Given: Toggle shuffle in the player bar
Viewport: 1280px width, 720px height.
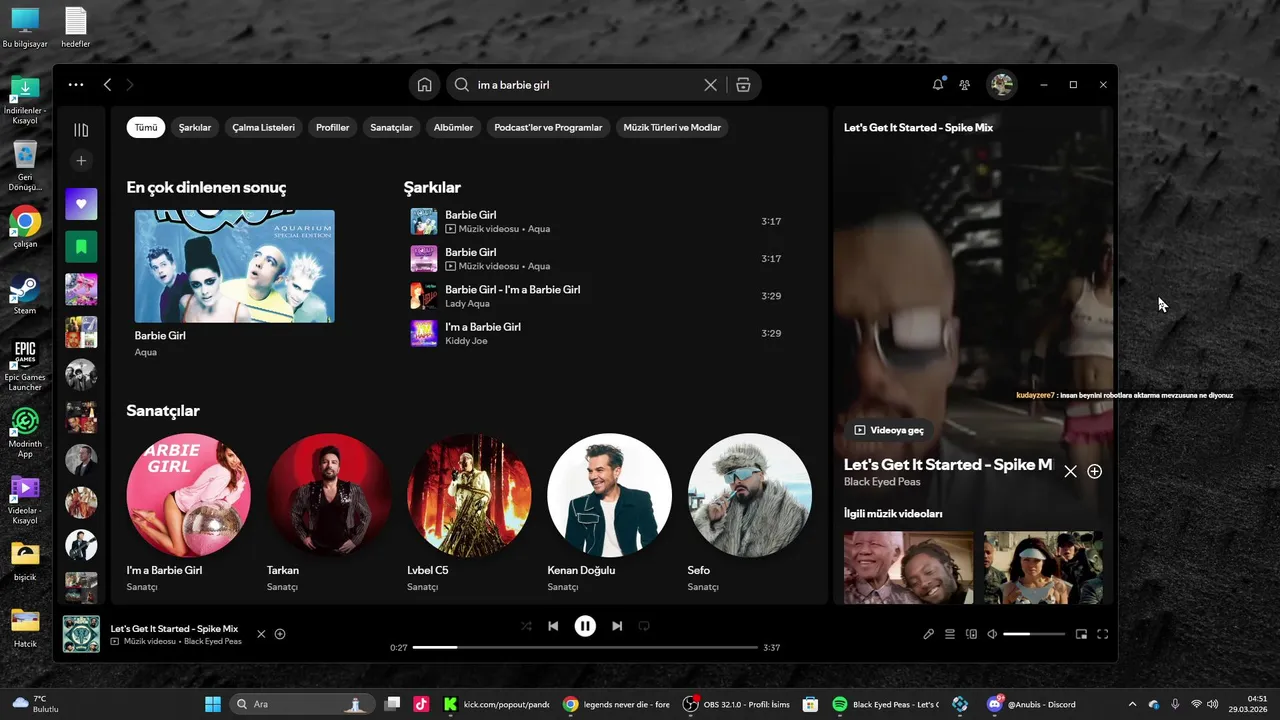Looking at the screenshot, I should tap(526, 626).
